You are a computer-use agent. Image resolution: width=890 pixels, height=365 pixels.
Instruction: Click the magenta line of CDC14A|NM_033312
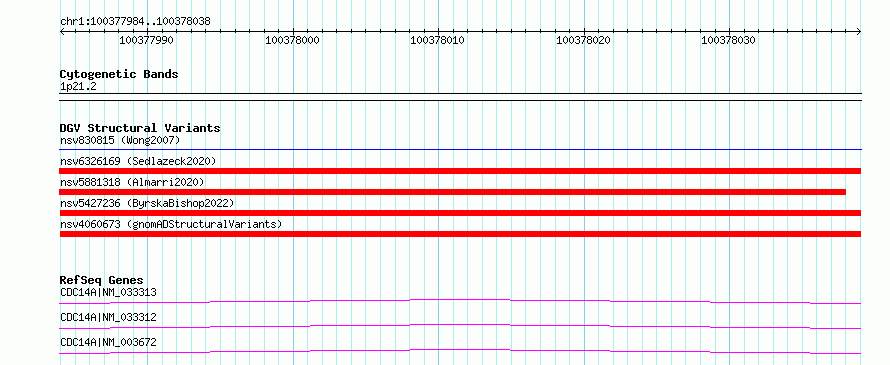(460, 326)
